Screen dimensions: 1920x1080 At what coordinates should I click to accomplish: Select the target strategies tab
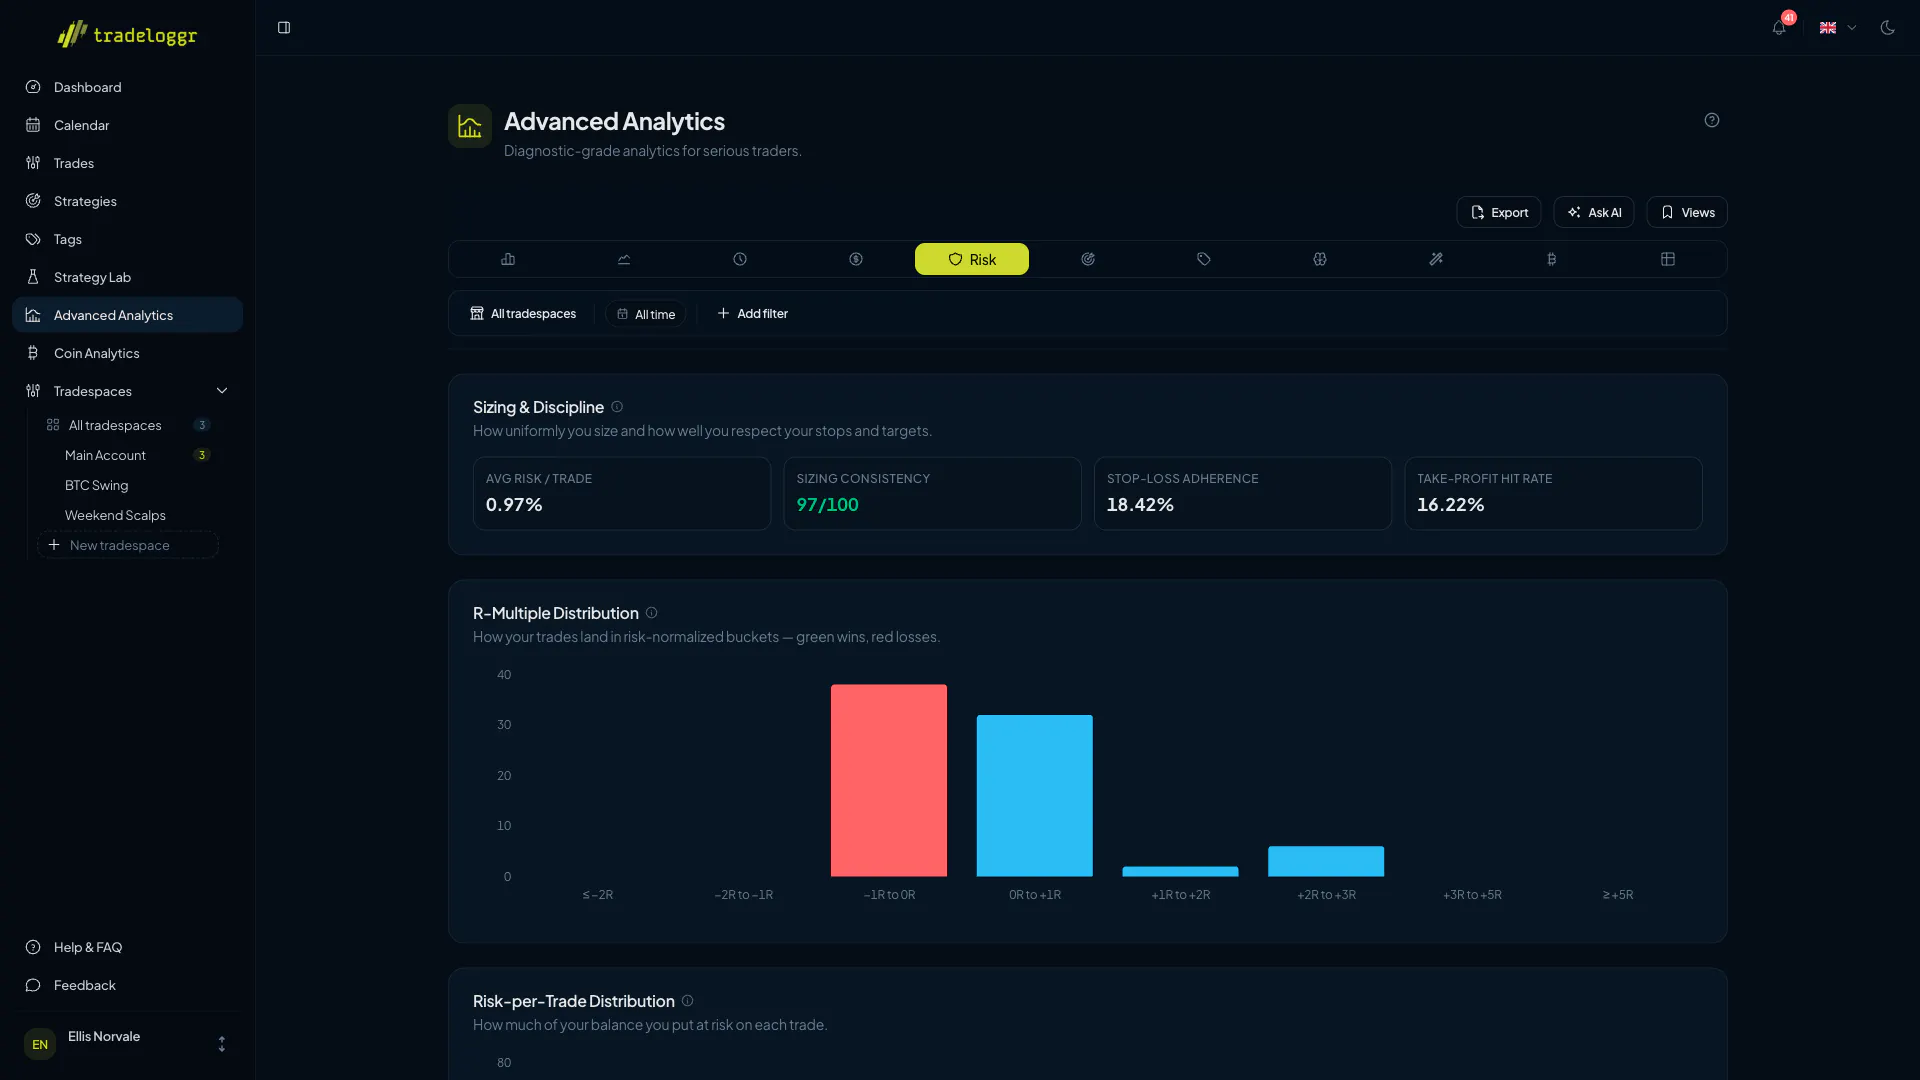coord(1088,259)
